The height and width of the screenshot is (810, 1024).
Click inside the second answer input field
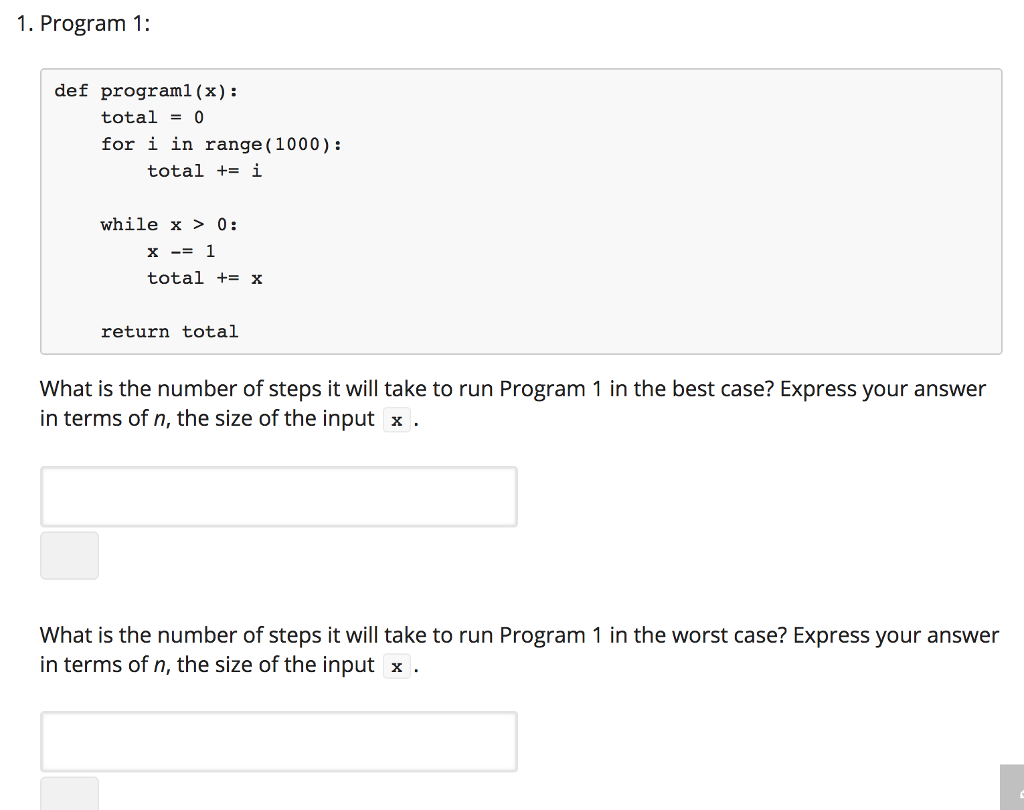278,740
